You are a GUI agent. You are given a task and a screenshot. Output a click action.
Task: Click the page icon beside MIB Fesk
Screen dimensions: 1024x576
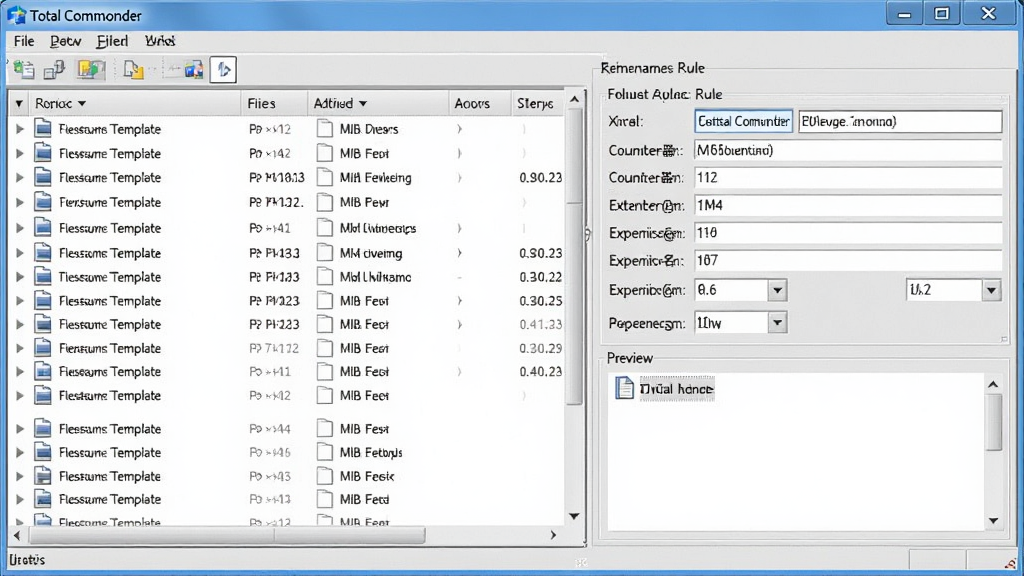325,476
